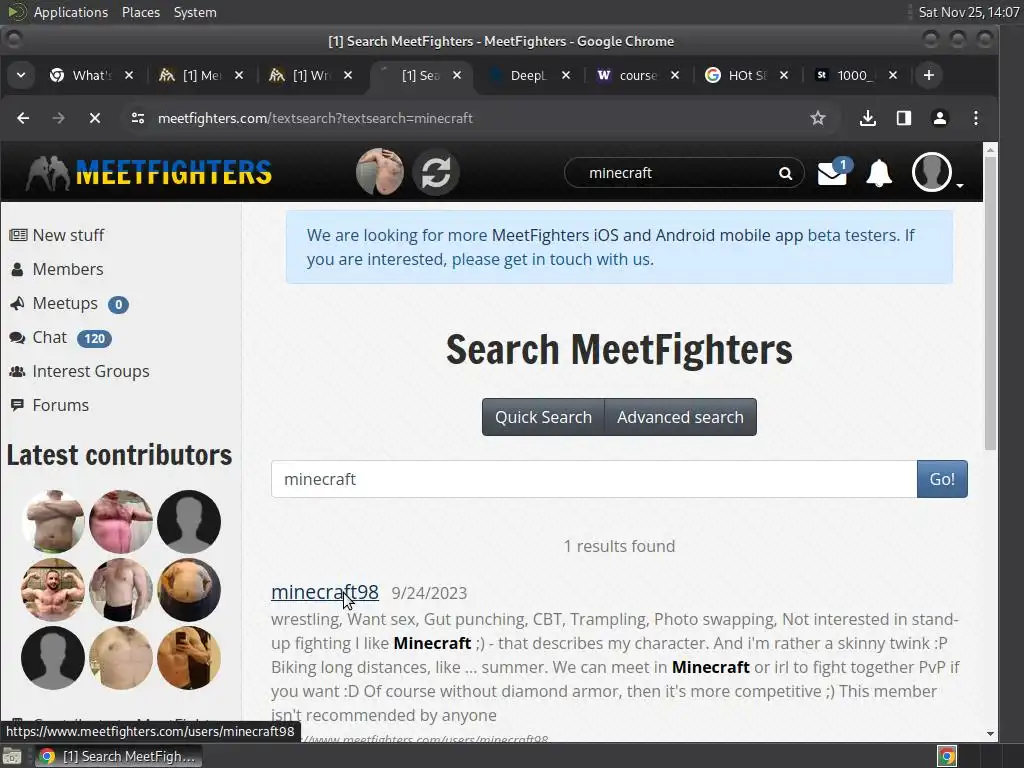
Task: Click the Members person icon
Action: 18,269
